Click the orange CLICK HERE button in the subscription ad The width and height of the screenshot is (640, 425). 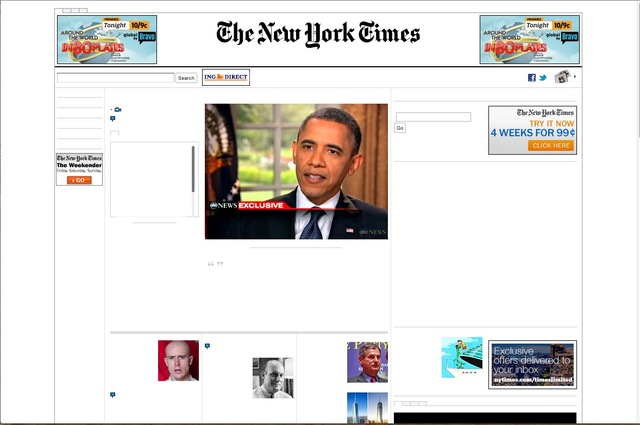pyautogui.click(x=551, y=145)
